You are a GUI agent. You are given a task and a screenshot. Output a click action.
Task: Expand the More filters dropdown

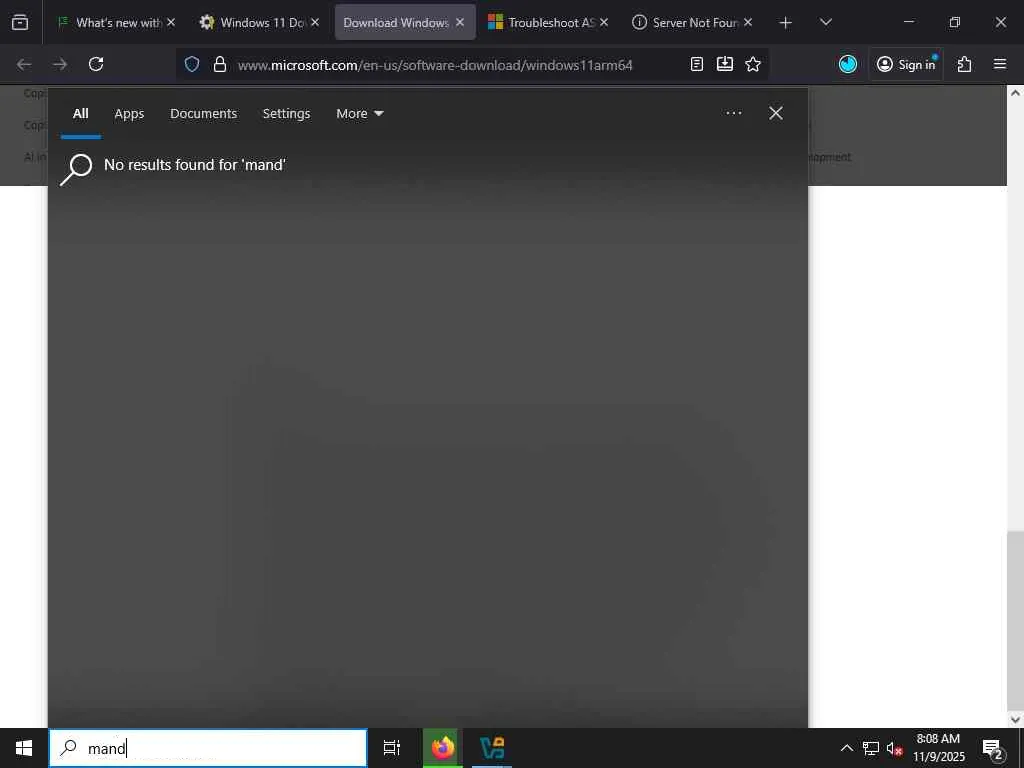(x=360, y=114)
